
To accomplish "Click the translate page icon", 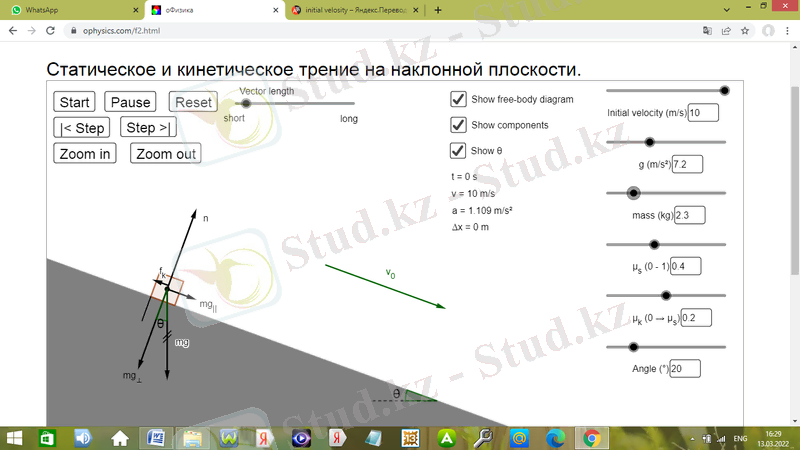I will coord(707,31).
